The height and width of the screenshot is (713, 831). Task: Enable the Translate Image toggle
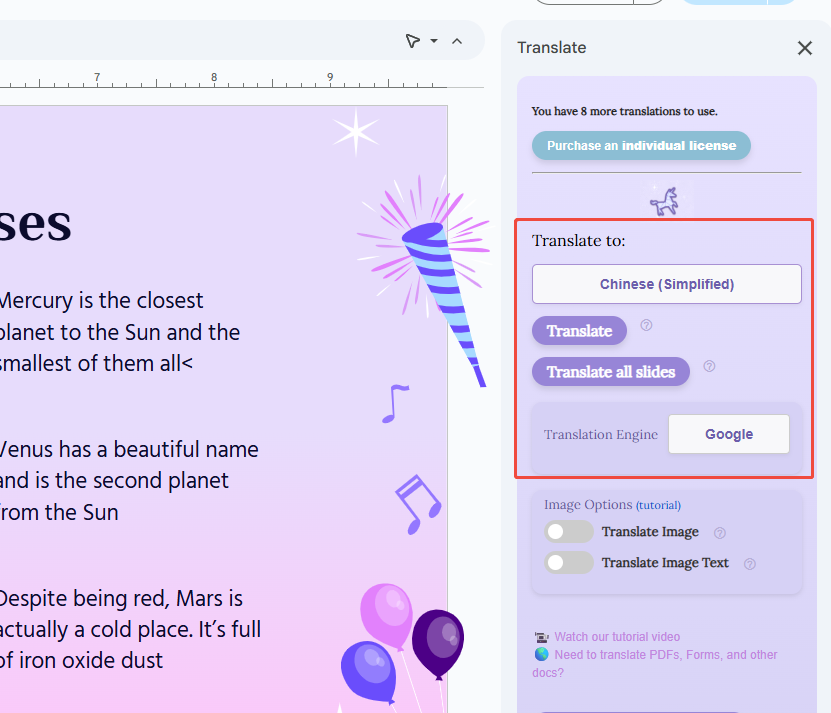[568, 532]
